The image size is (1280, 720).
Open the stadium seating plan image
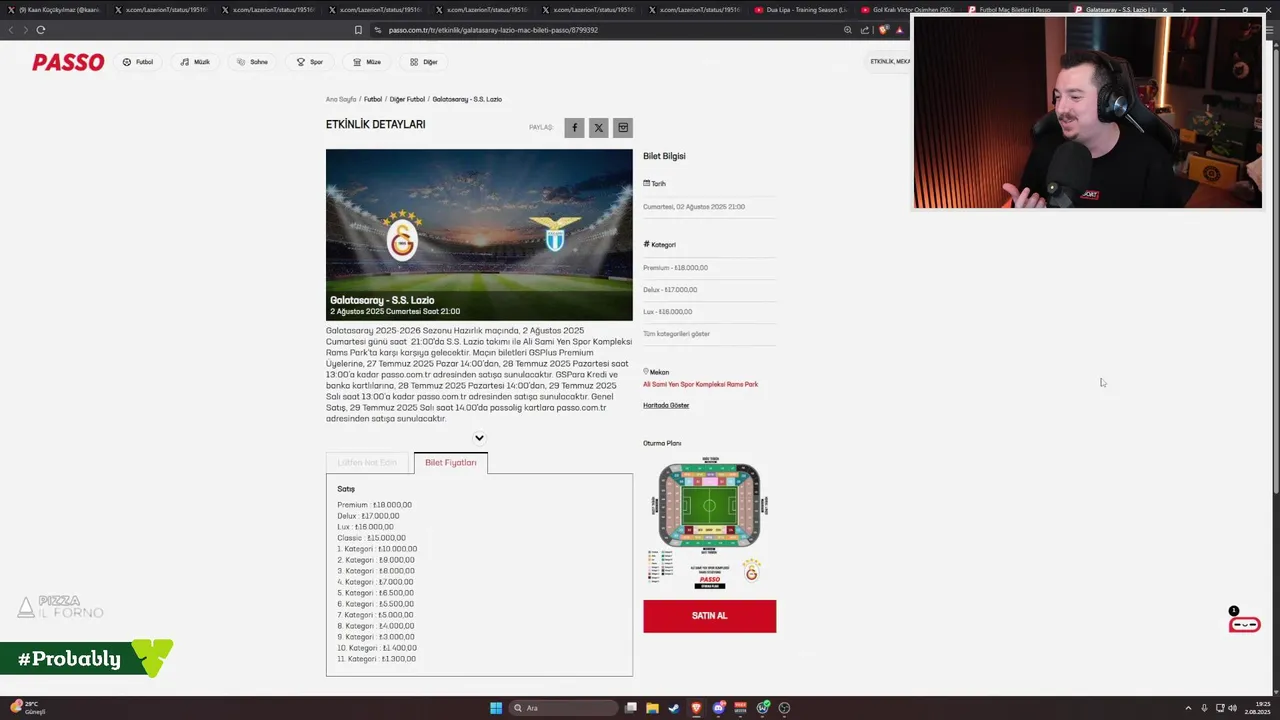(x=709, y=522)
